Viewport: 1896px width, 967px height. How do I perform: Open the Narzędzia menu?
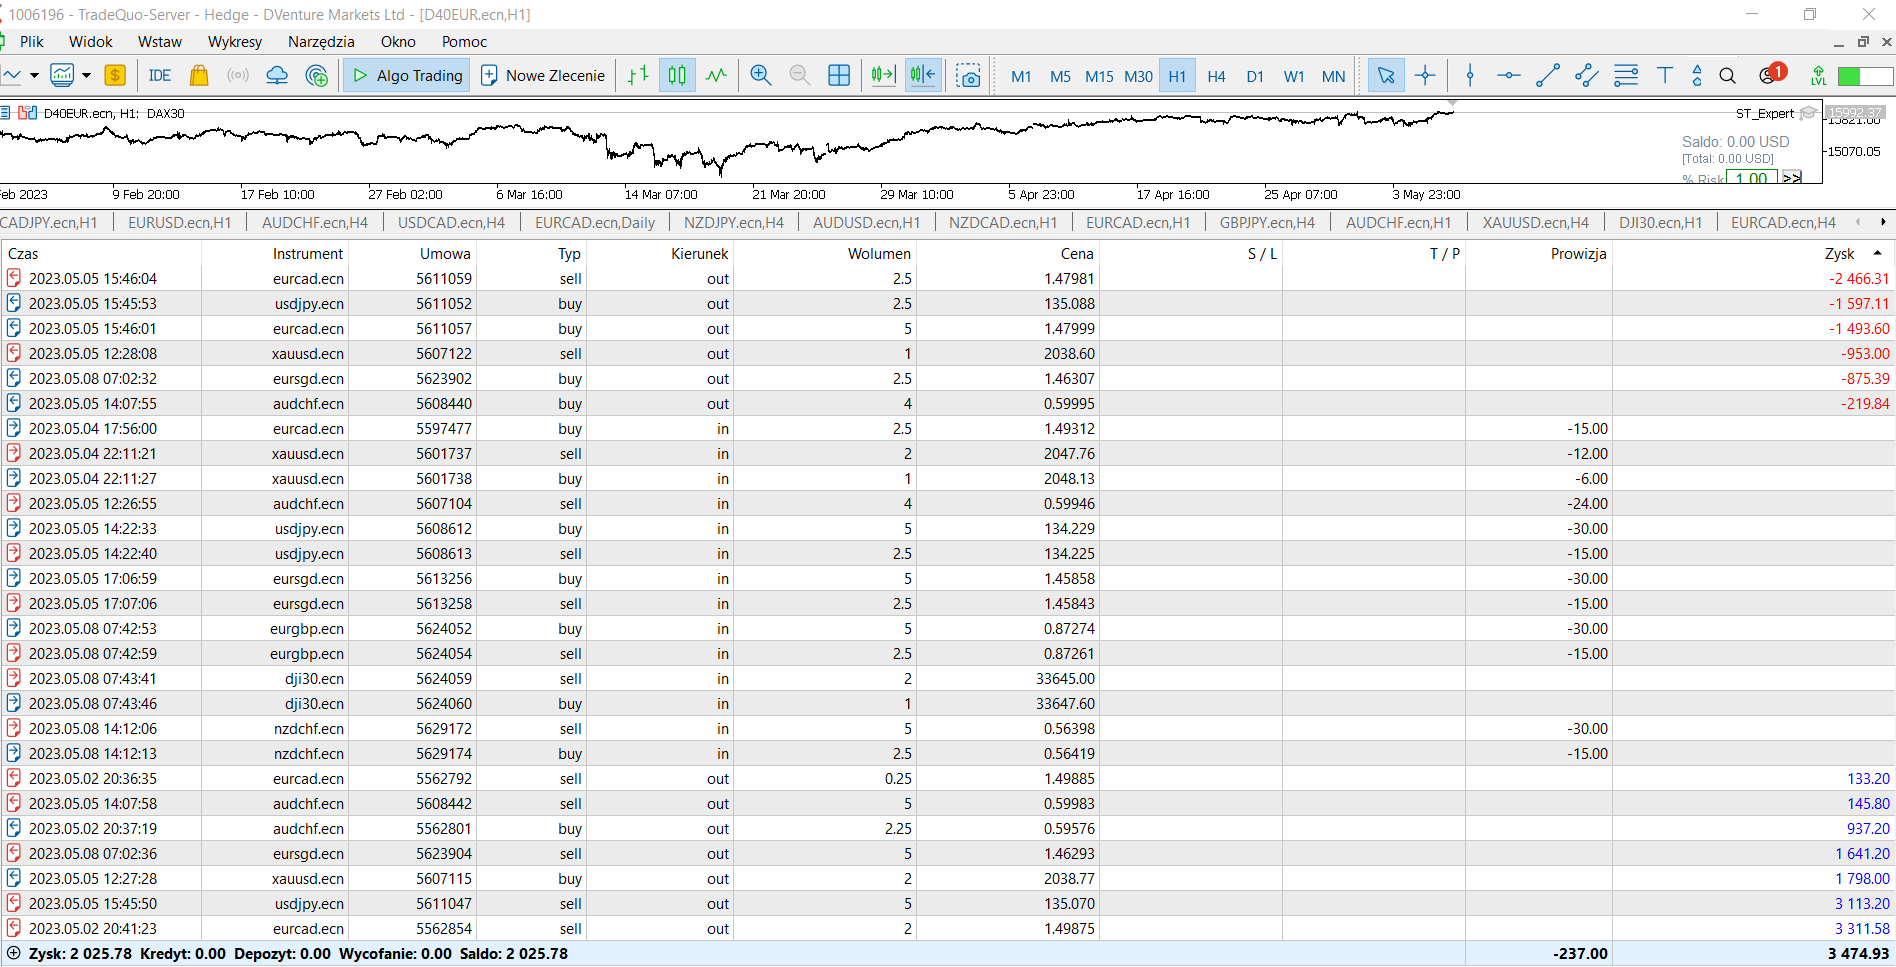click(321, 42)
